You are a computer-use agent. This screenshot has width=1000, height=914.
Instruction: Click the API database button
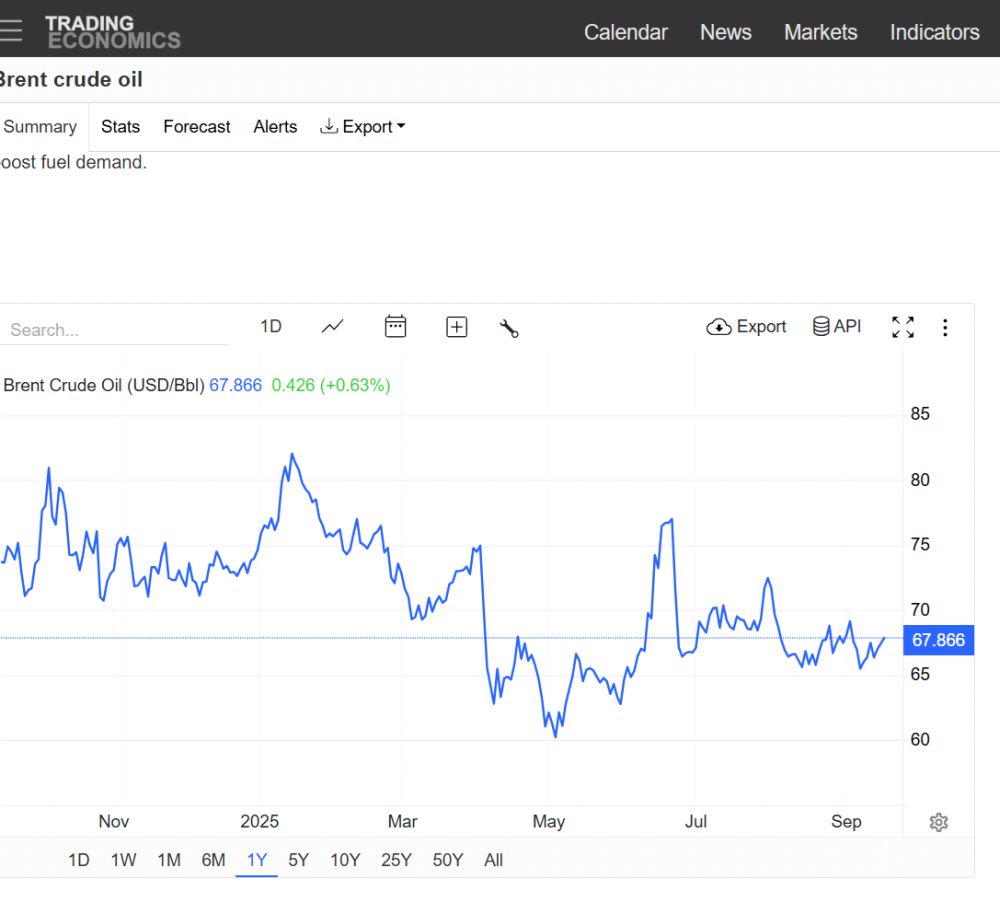(837, 327)
